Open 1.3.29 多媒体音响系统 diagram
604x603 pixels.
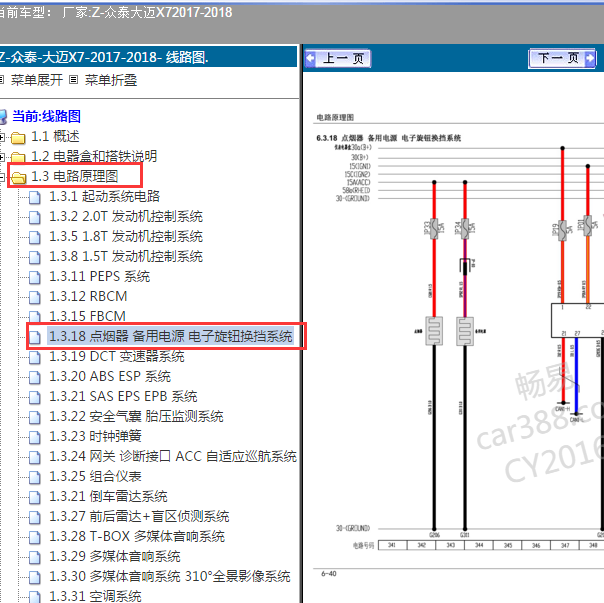point(115,556)
